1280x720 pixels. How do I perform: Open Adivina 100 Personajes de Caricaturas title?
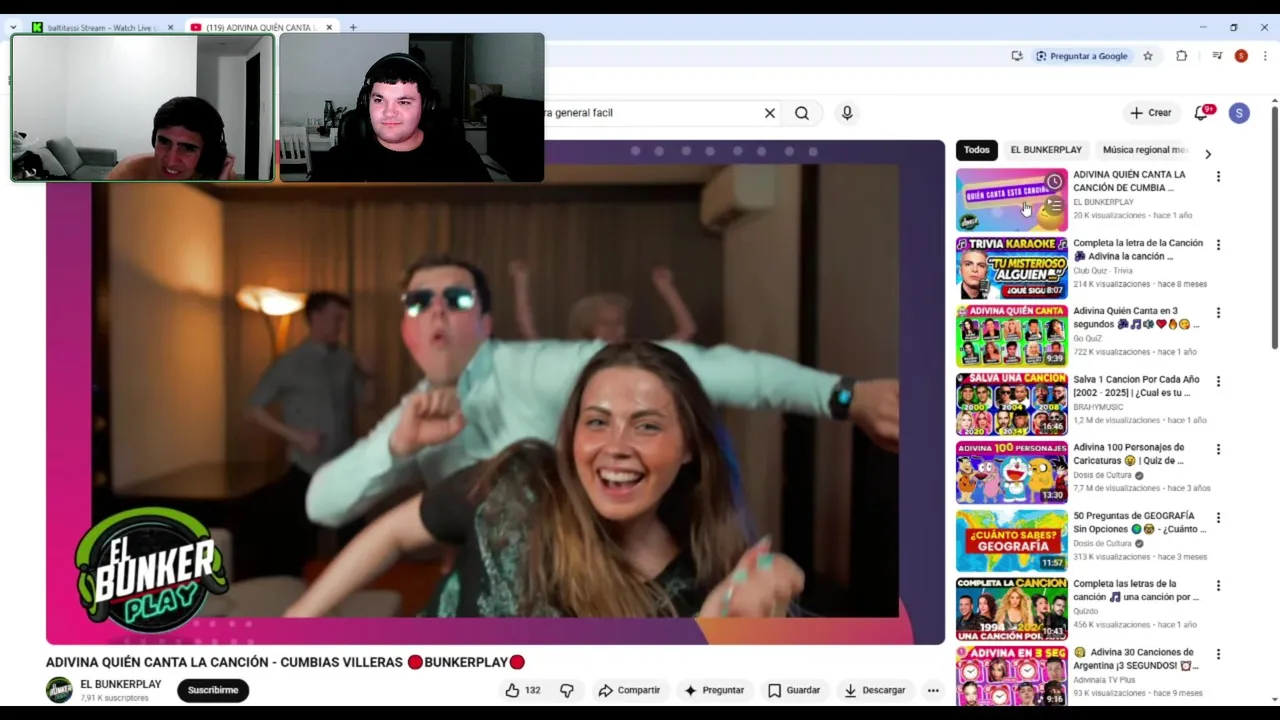click(1129, 454)
